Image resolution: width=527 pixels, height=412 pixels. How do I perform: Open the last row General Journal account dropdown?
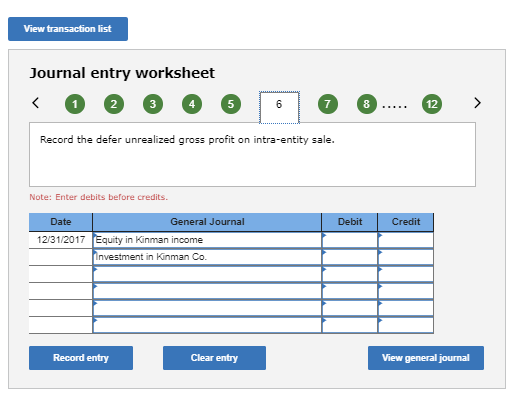(207, 325)
